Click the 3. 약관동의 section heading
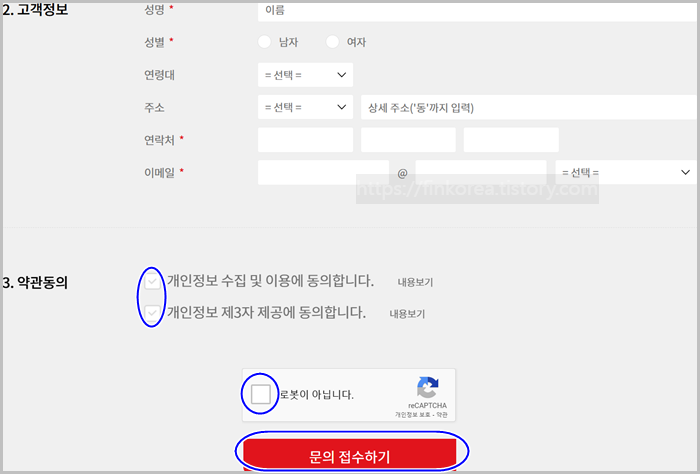 [35, 283]
